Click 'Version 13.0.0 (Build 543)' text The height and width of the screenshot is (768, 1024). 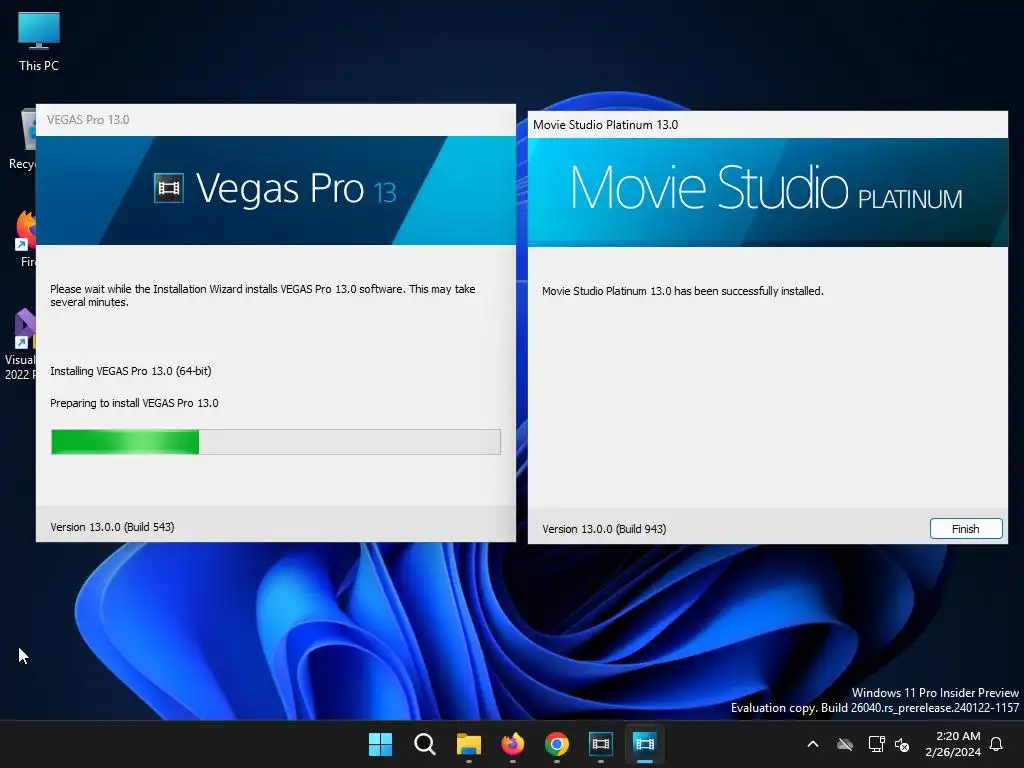tap(112, 527)
